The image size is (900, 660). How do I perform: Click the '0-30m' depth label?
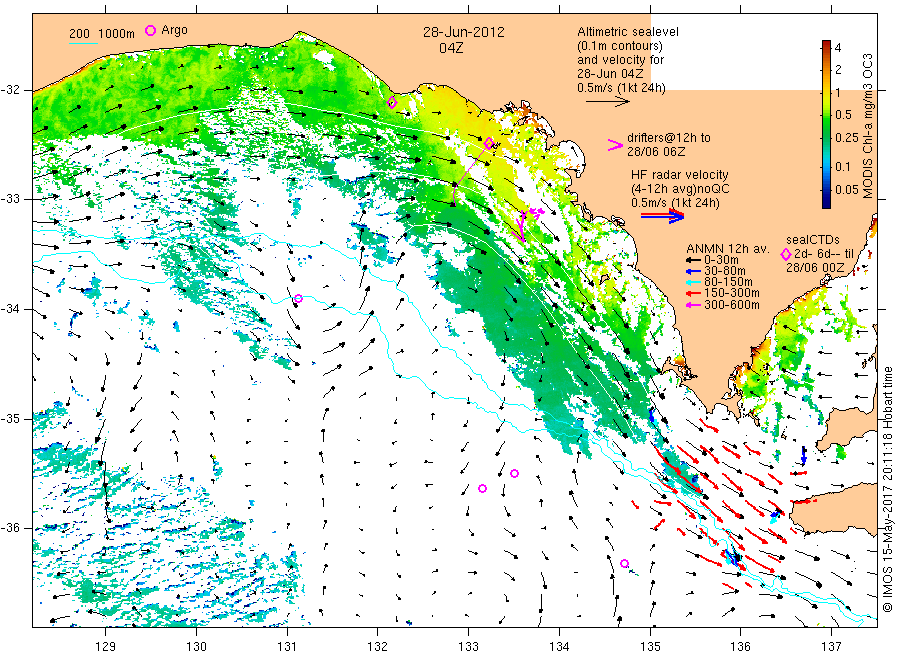[x=721, y=260]
